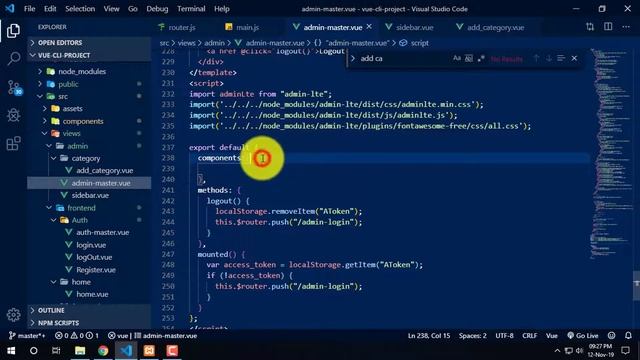640x360 pixels.
Task: Open the Selection menu
Action: point(80,9)
